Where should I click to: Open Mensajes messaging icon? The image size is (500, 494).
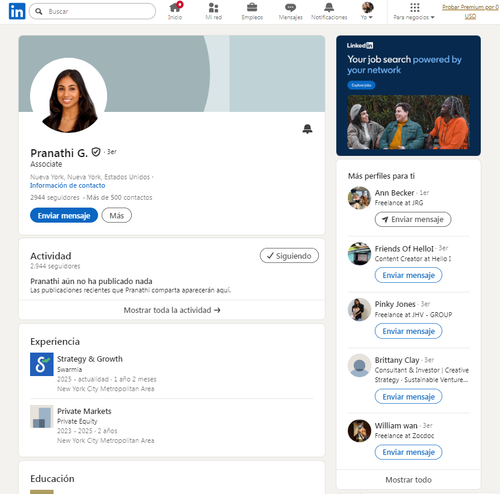pos(291,11)
